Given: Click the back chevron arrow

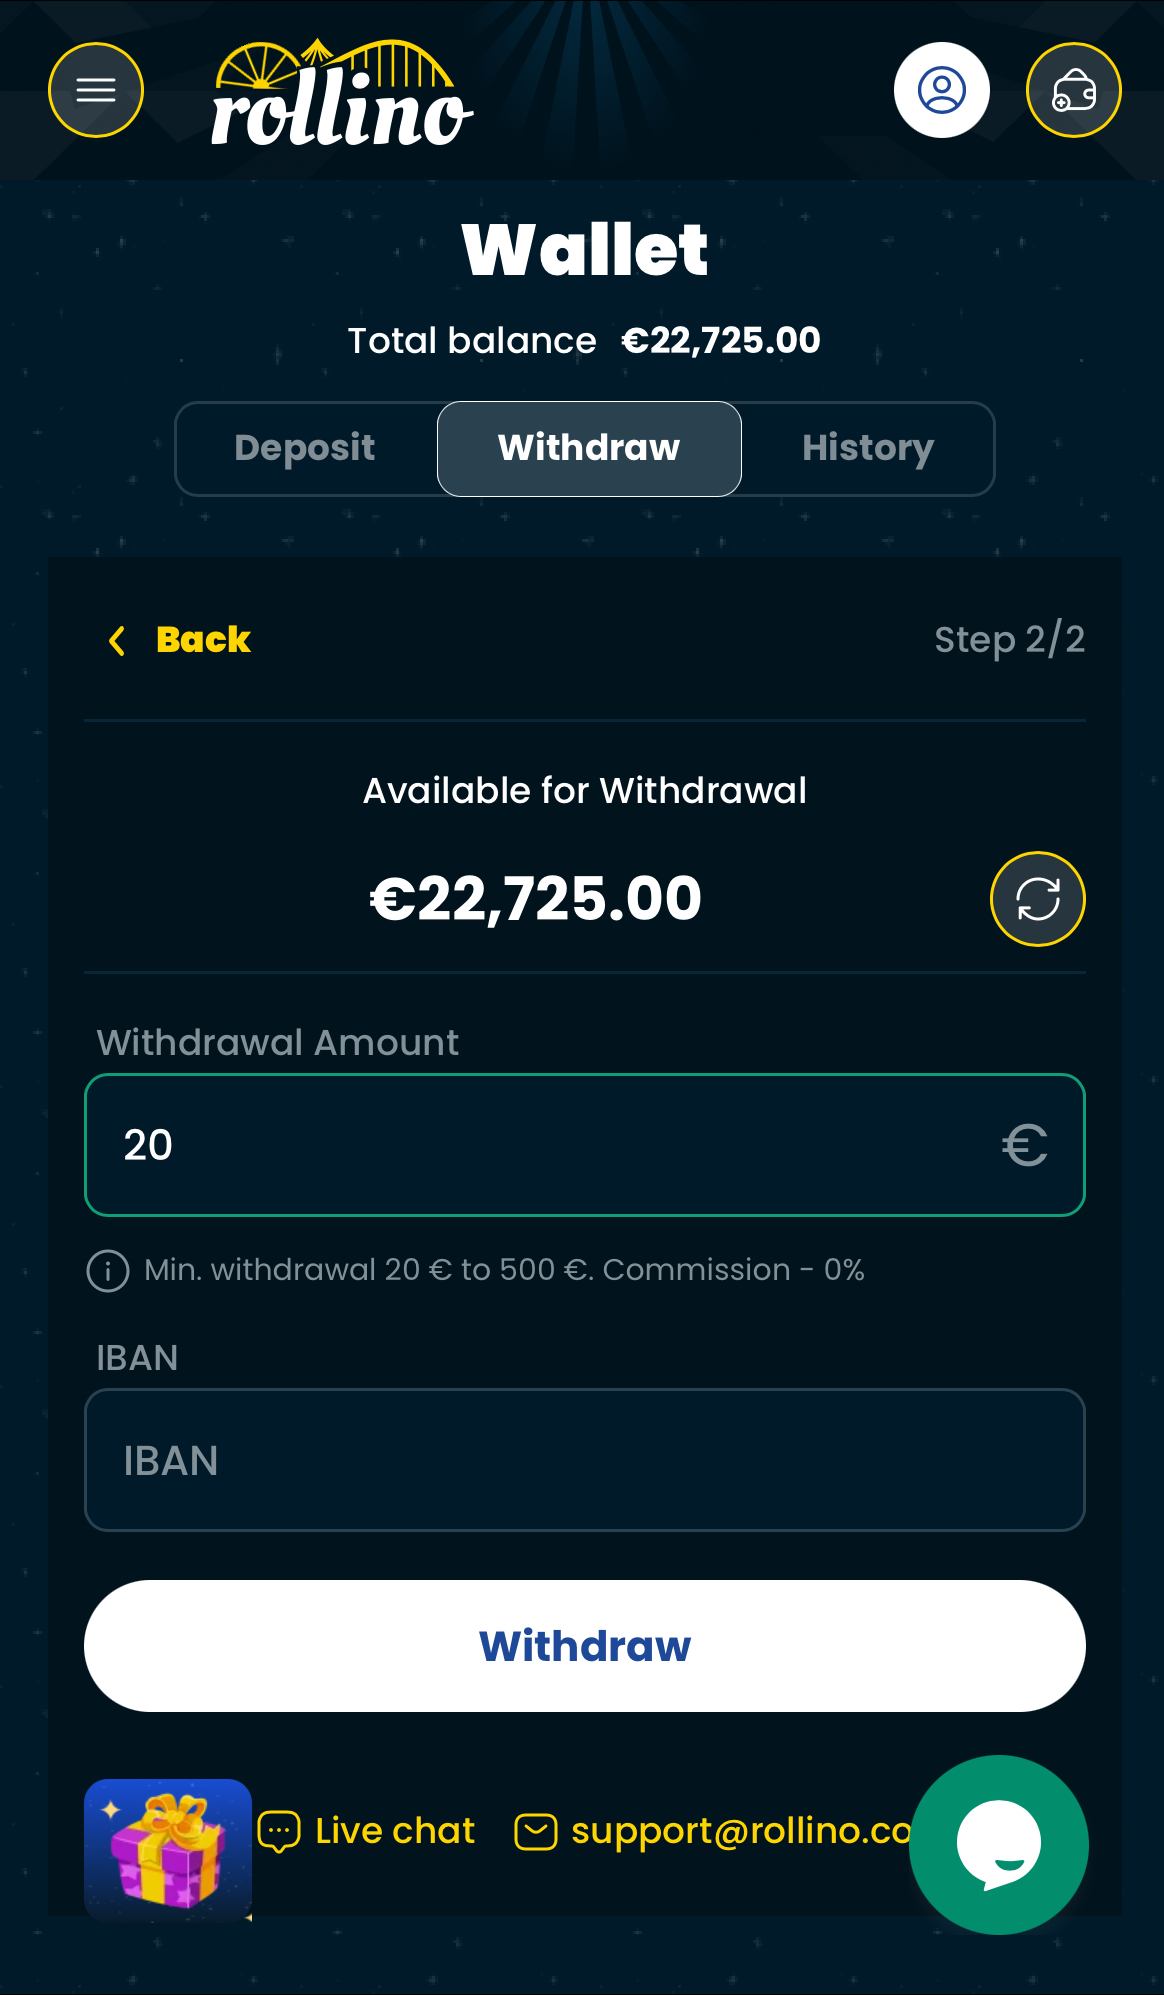Looking at the screenshot, I should click(x=117, y=640).
